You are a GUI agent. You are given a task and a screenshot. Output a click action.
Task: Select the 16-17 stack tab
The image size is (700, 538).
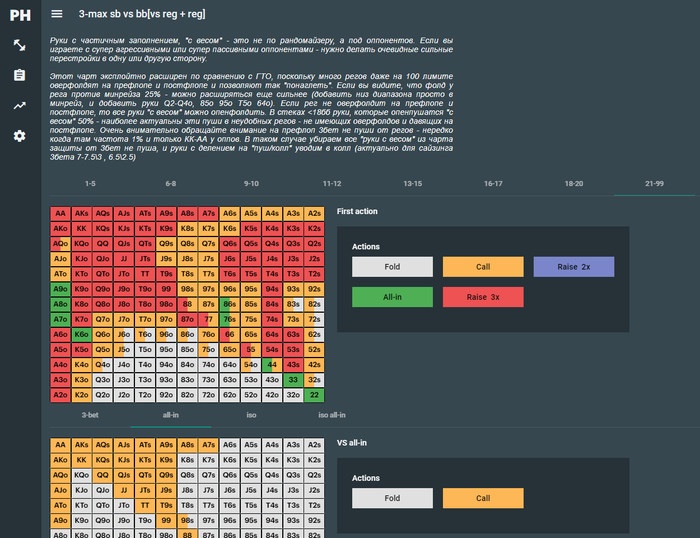pyautogui.click(x=493, y=184)
